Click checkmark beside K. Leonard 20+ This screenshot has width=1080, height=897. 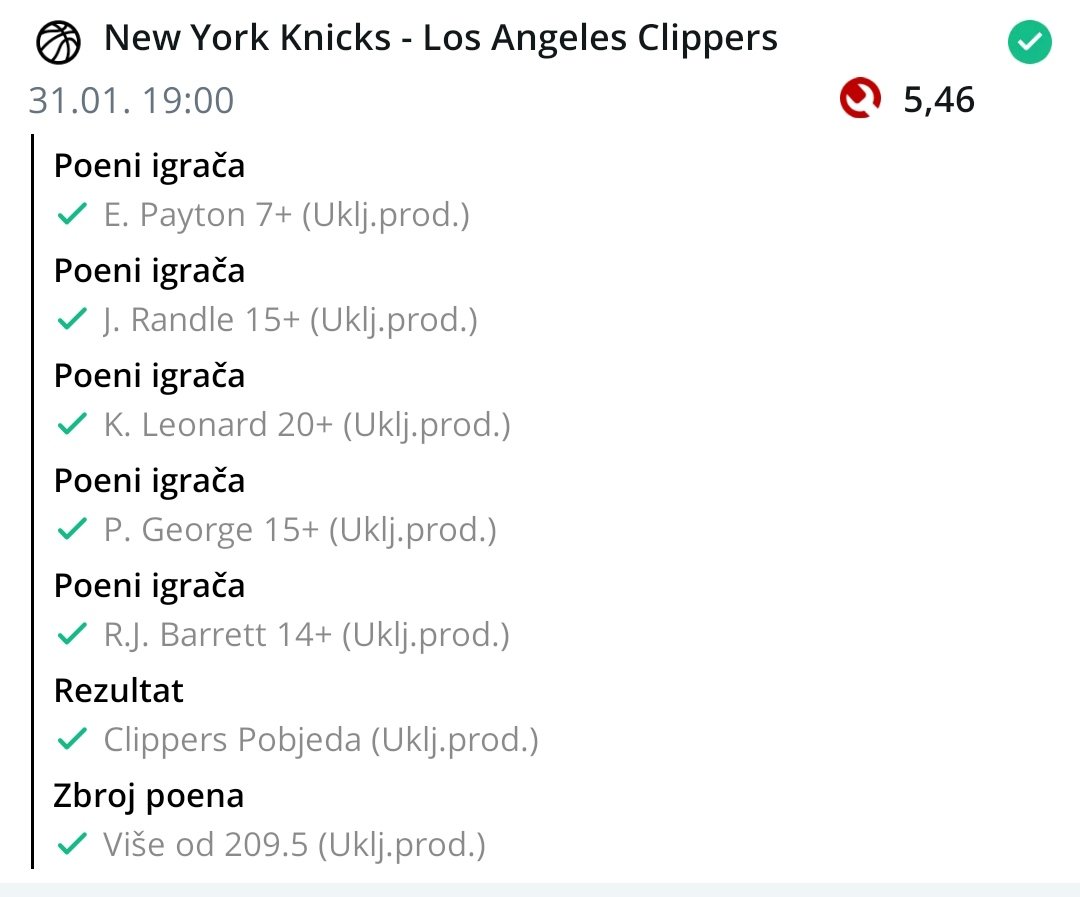pyautogui.click(x=71, y=425)
